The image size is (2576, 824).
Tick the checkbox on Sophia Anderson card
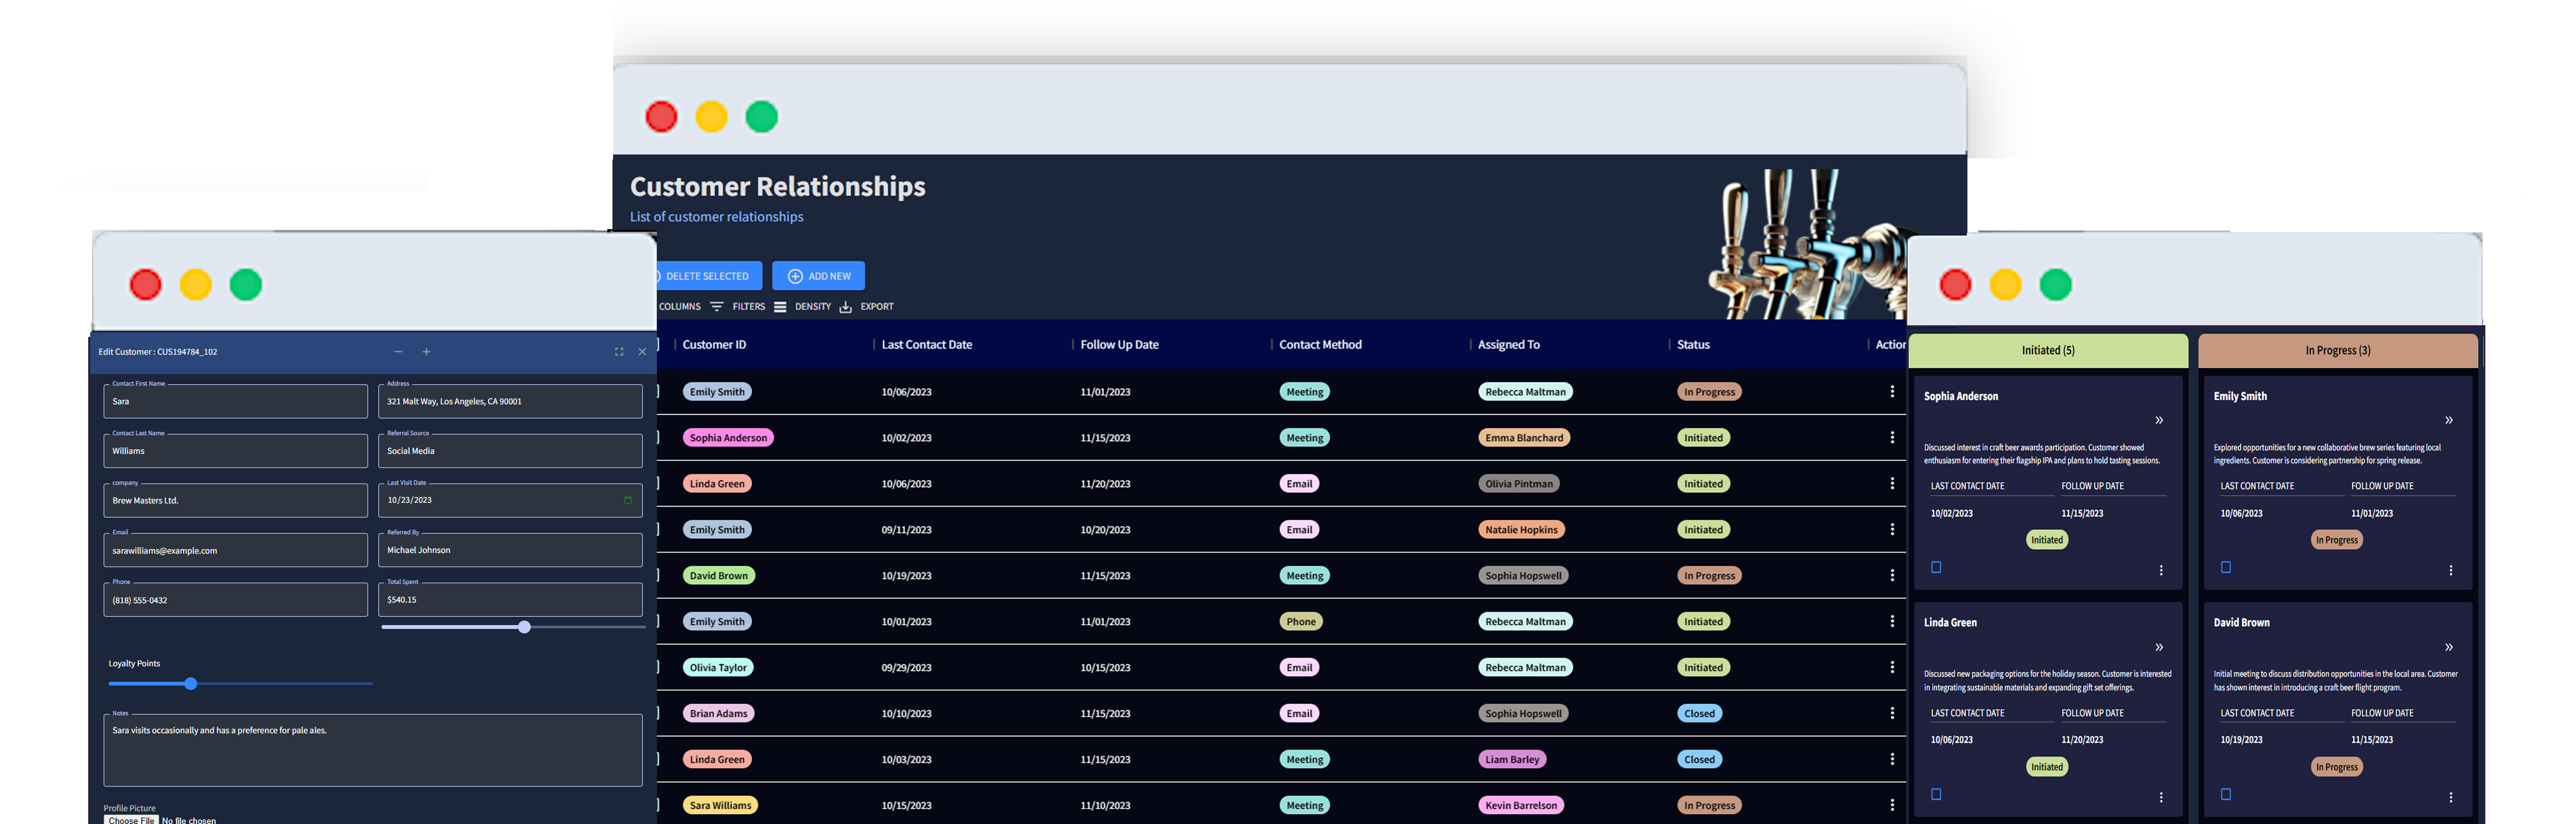1936,567
